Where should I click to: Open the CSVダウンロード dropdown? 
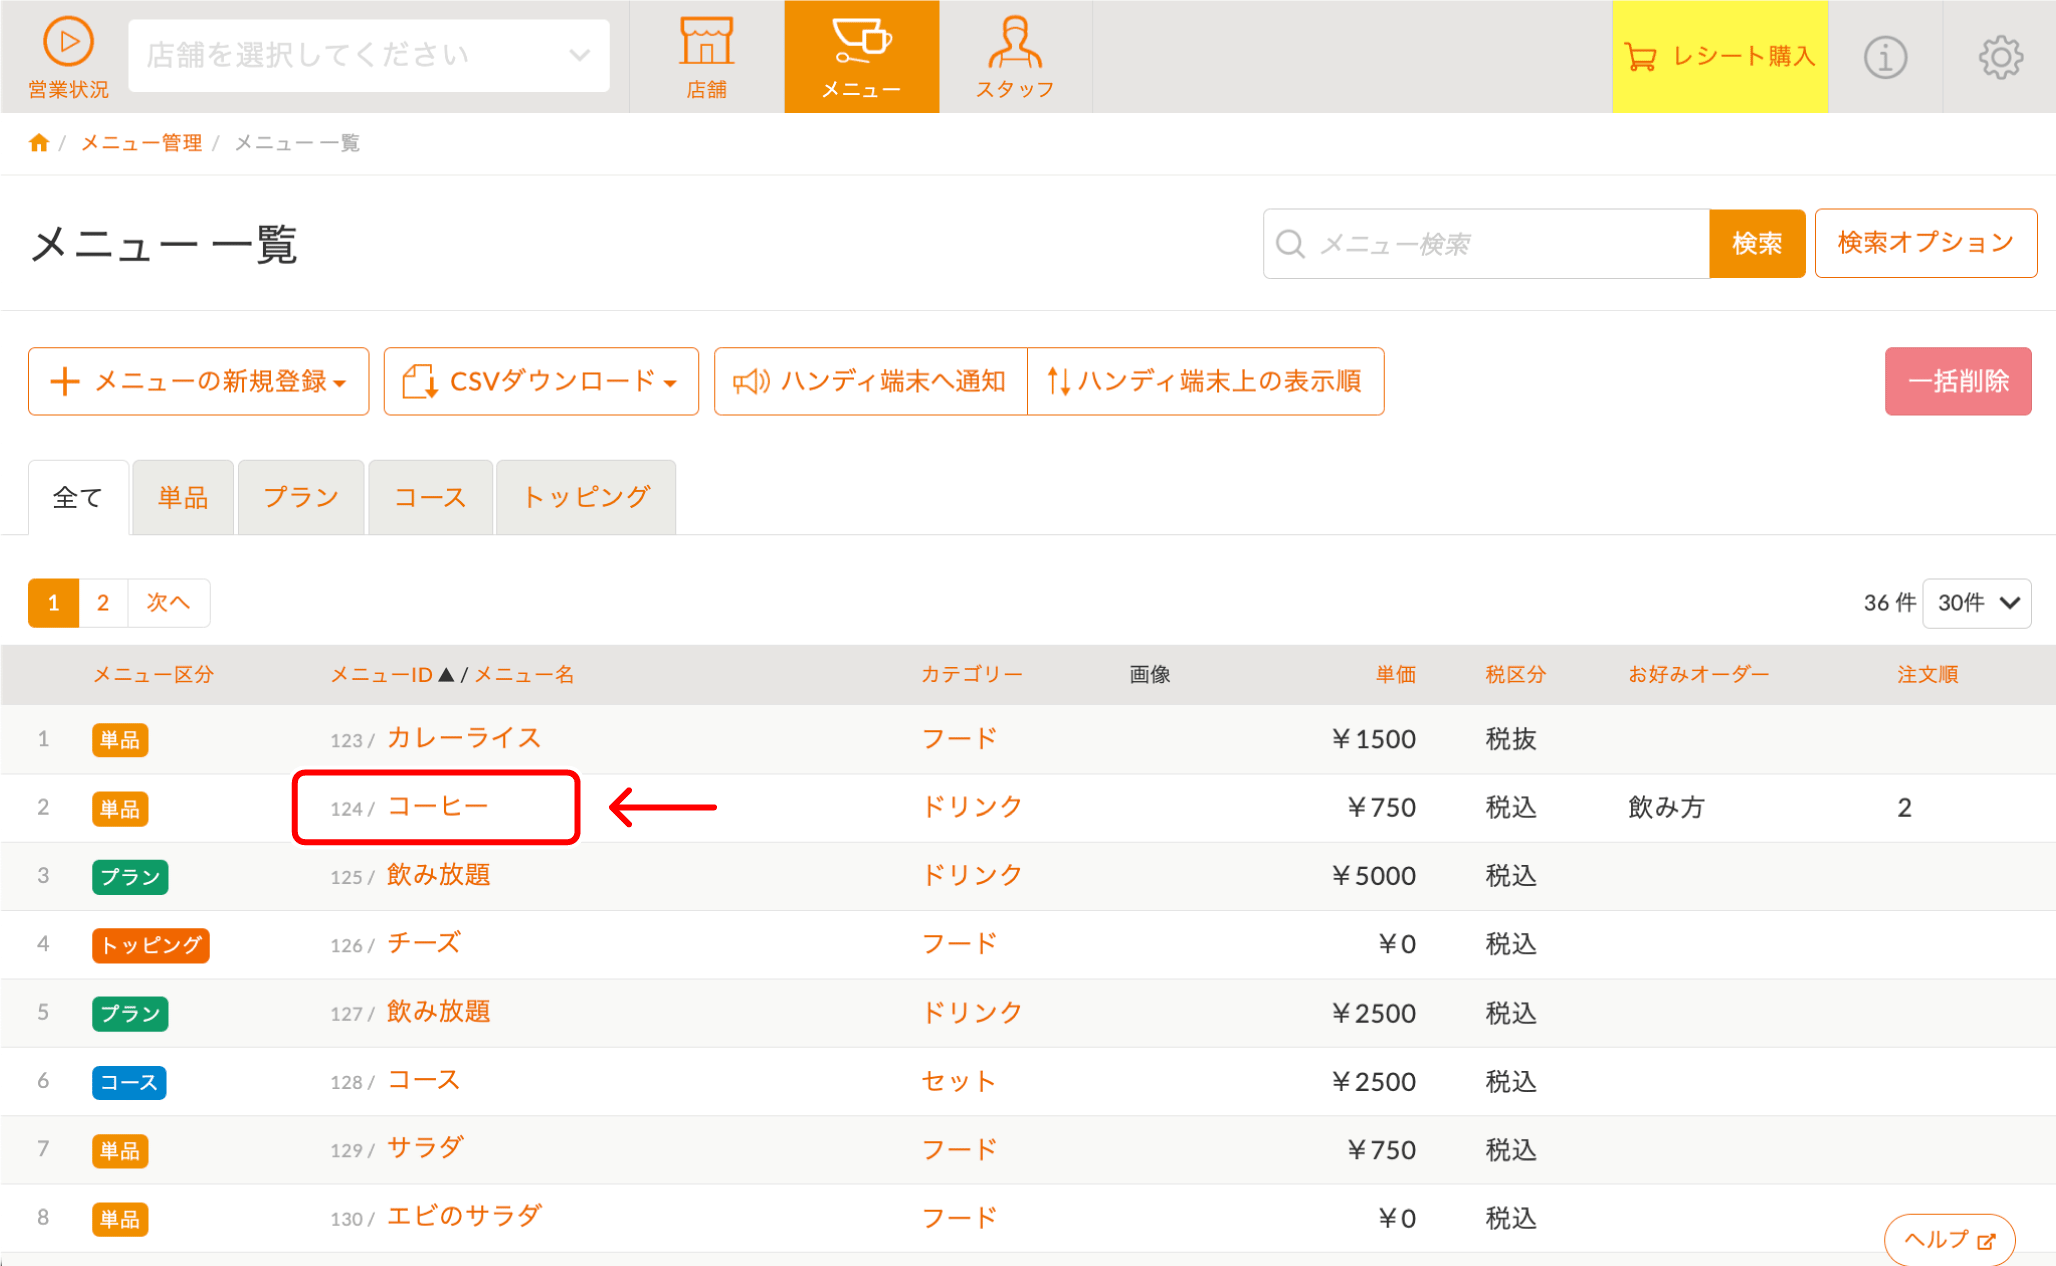click(x=541, y=381)
